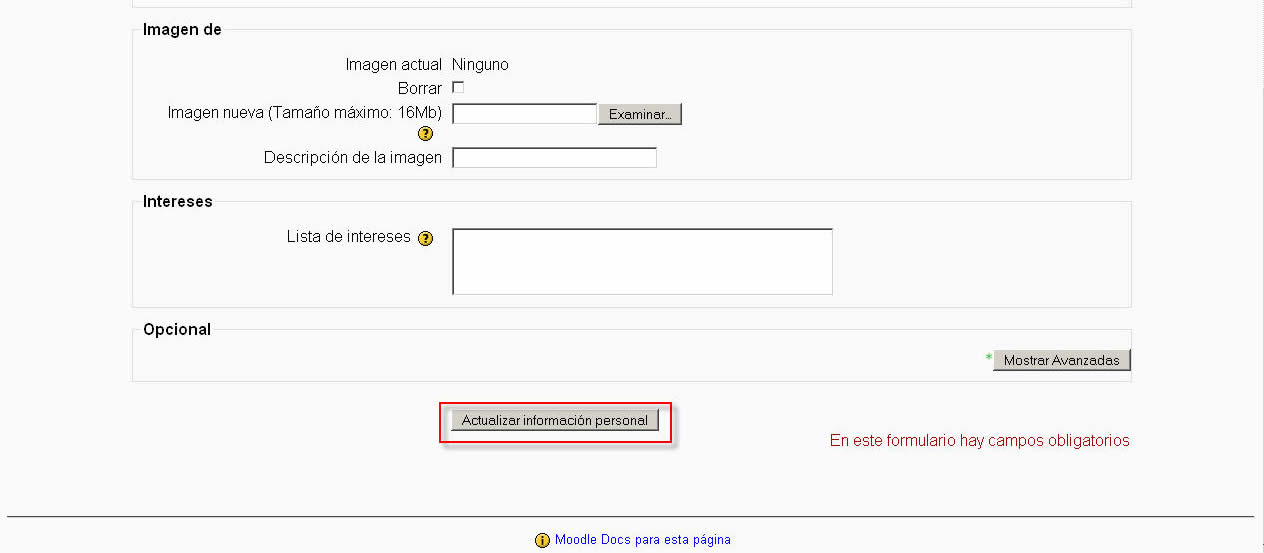Screen dimensions: 1264x553
Task: Open help icon beside Lista de intereses
Action: (x=425, y=238)
